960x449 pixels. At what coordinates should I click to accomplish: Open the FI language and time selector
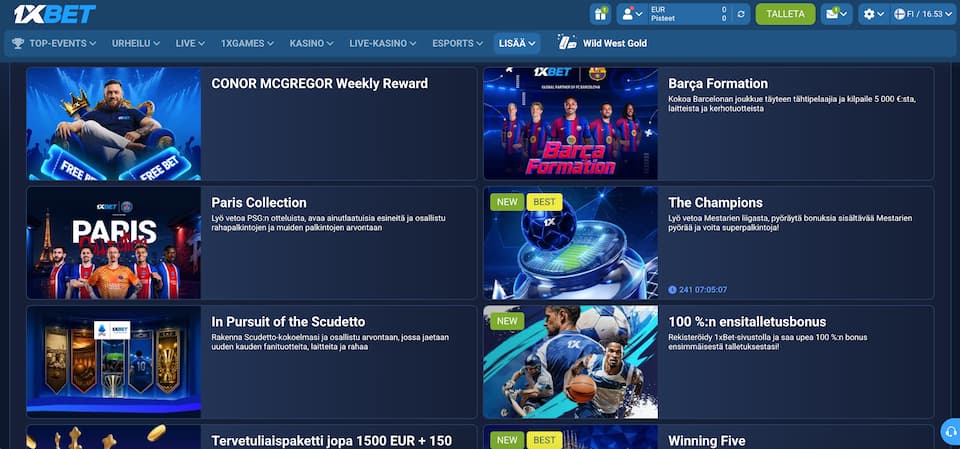[924, 14]
